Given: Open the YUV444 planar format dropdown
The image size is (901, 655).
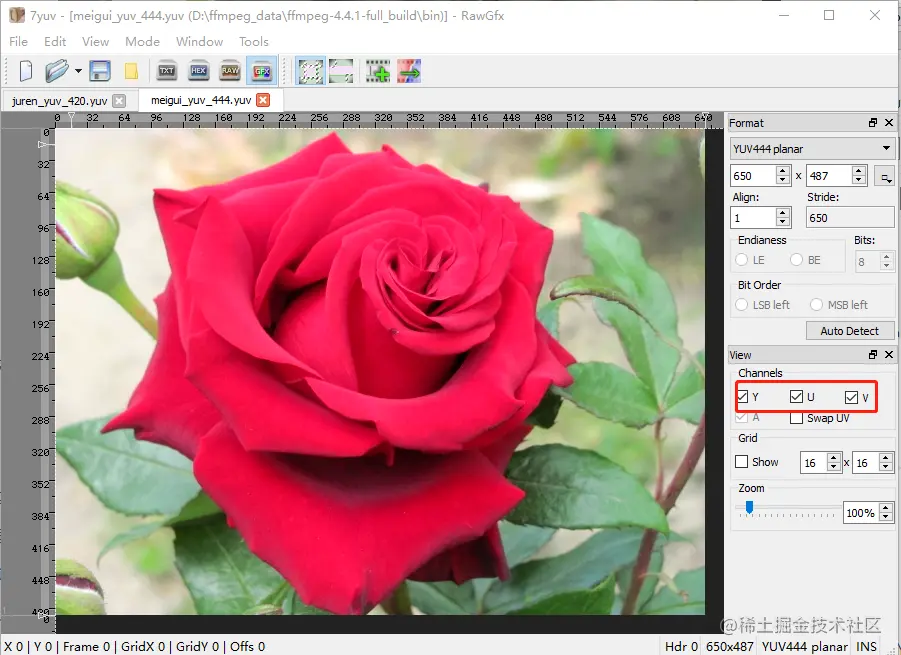Looking at the screenshot, I should point(813,149).
